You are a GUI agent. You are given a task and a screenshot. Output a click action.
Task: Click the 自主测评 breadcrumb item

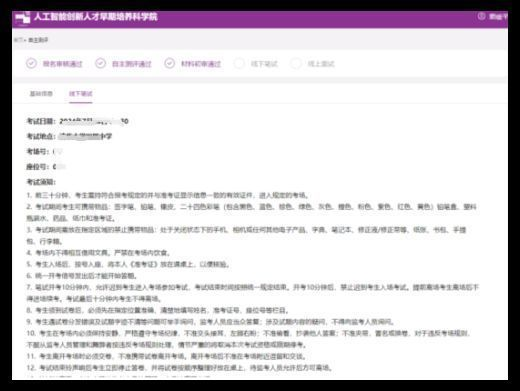coord(38,40)
